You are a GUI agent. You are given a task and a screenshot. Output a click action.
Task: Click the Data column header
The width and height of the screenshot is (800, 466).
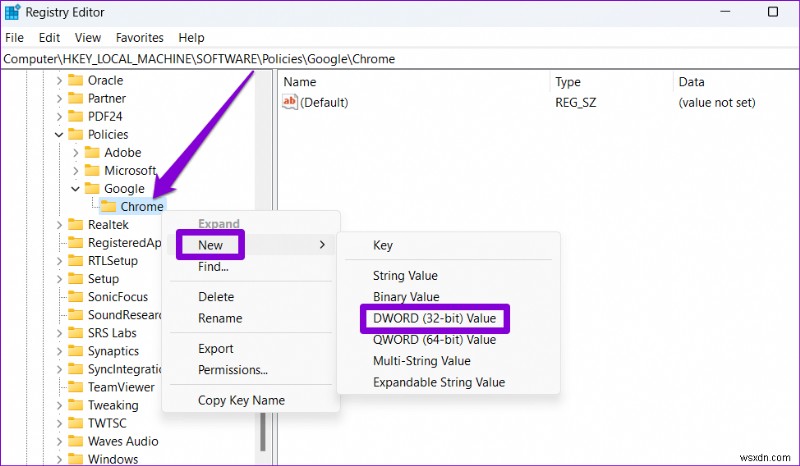point(736,82)
